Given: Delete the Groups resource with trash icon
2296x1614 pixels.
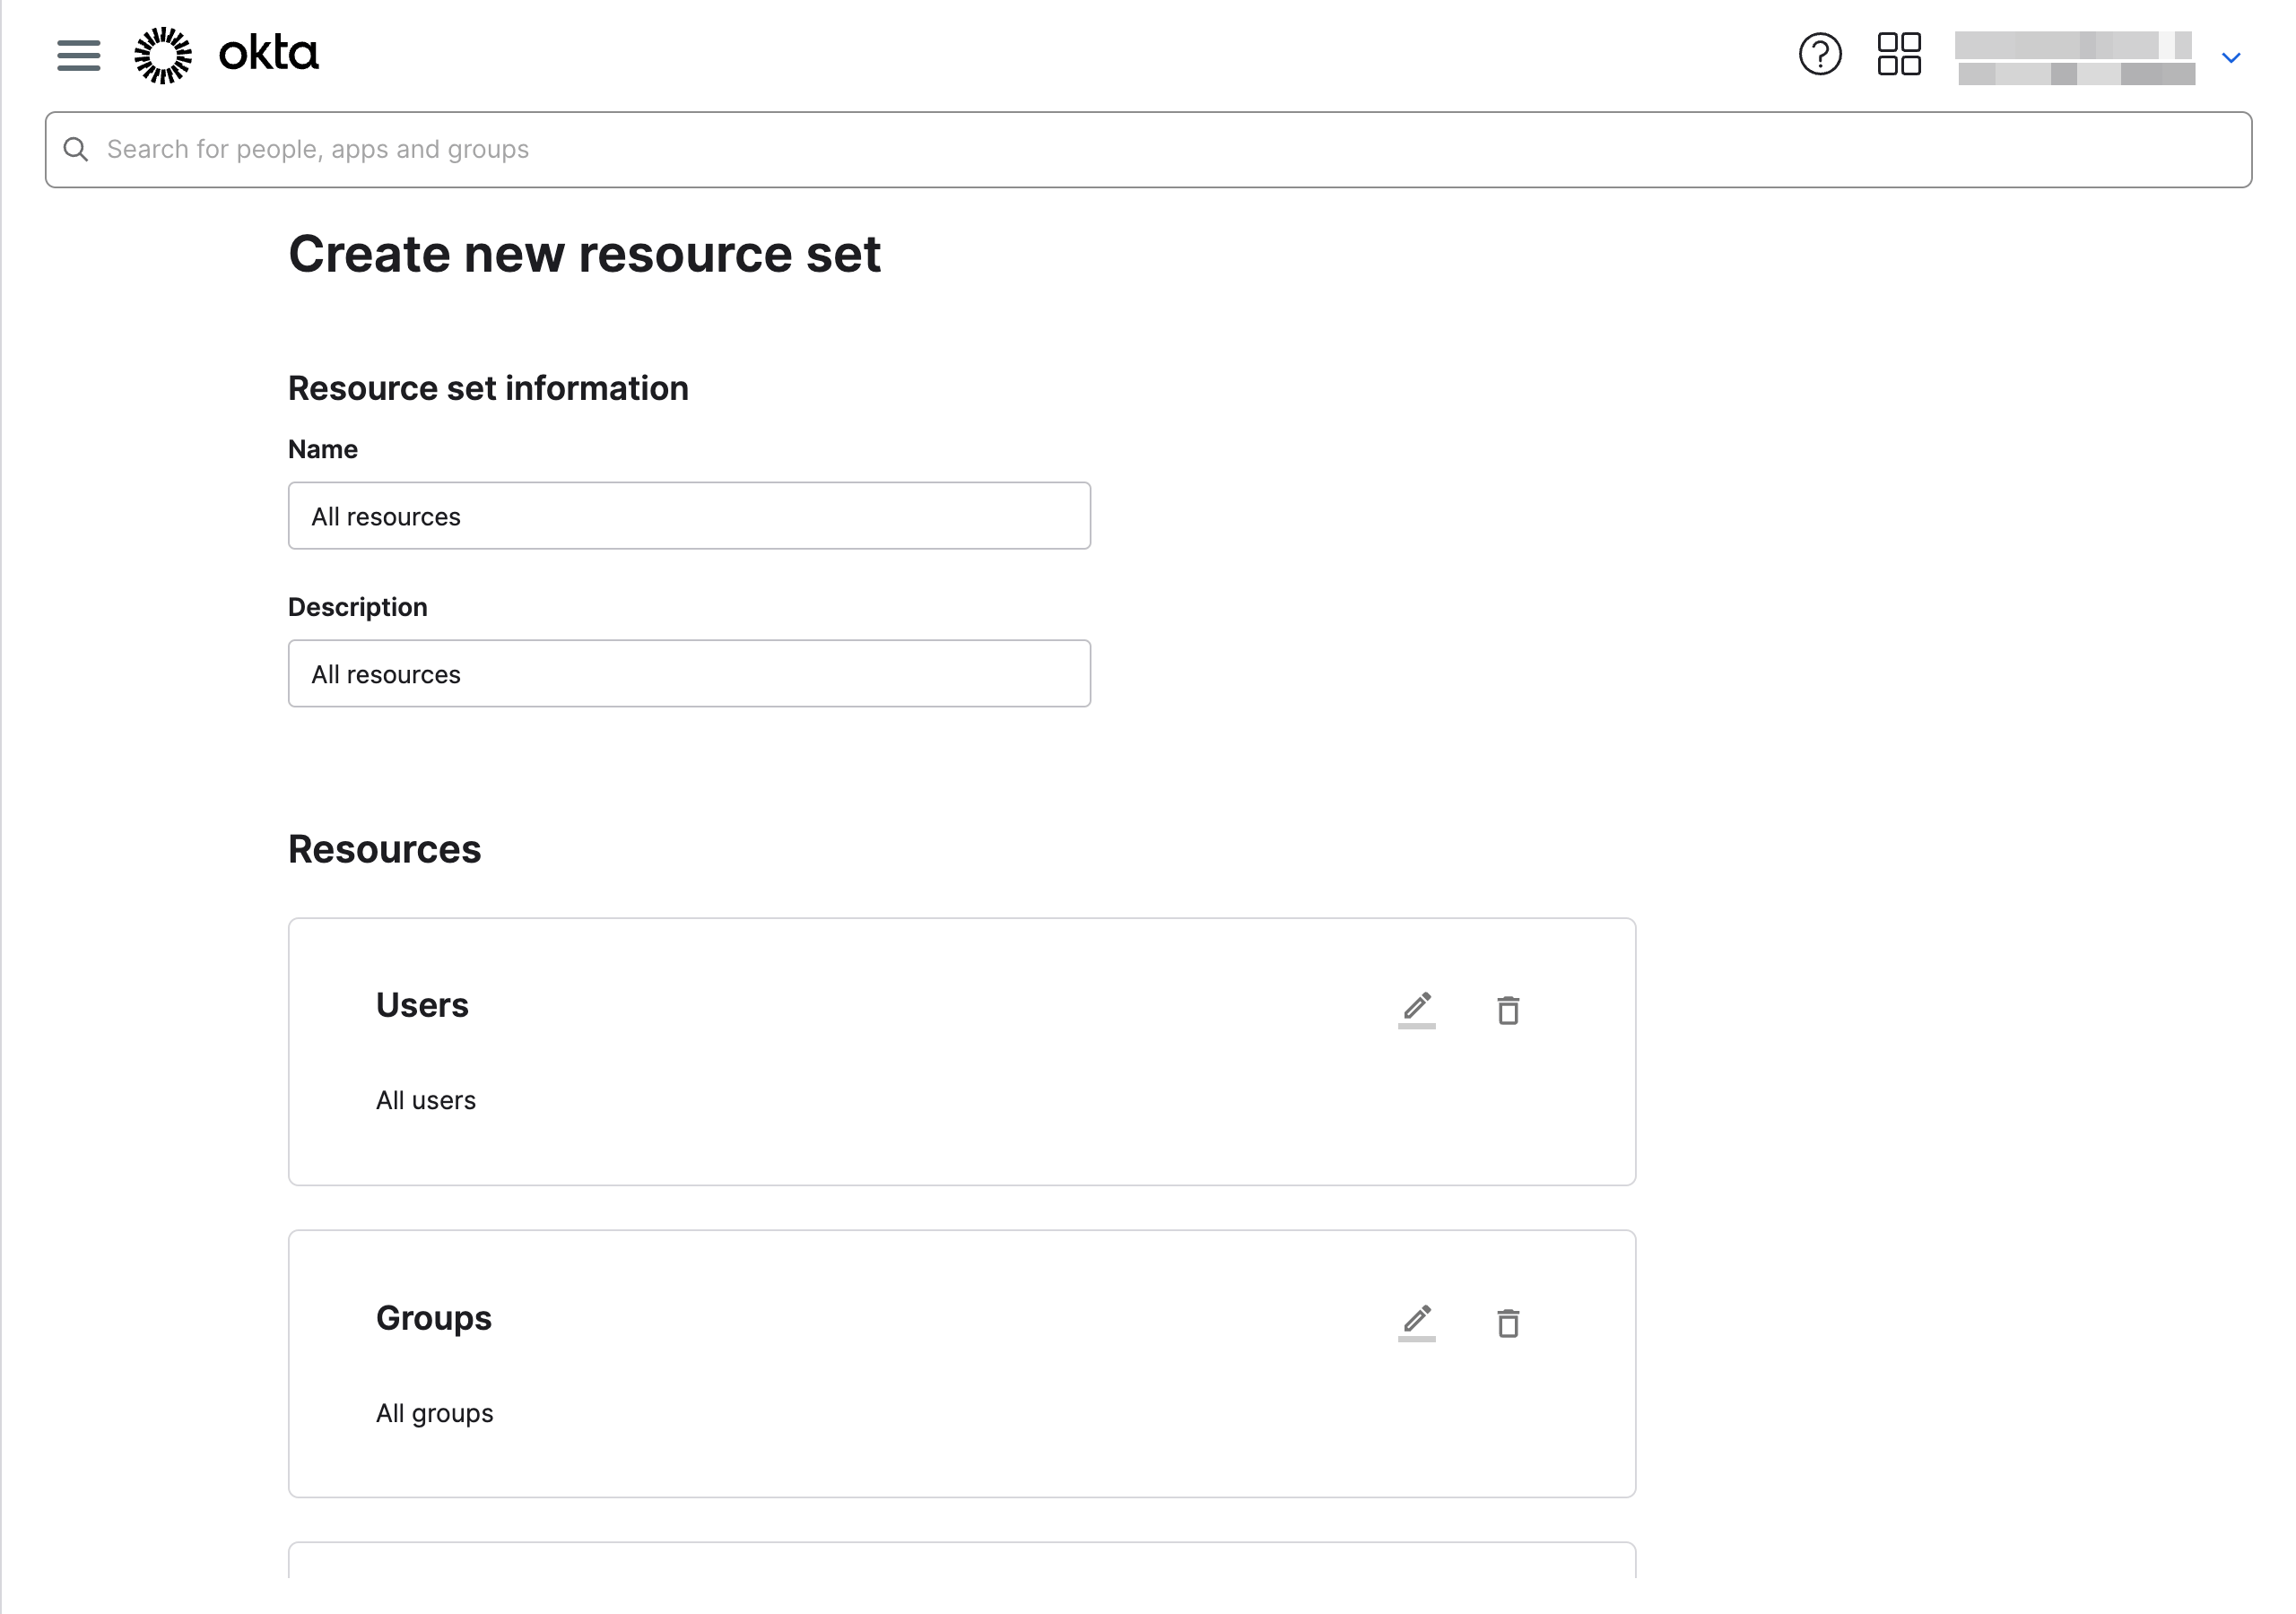Looking at the screenshot, I should [1508, 1323].
